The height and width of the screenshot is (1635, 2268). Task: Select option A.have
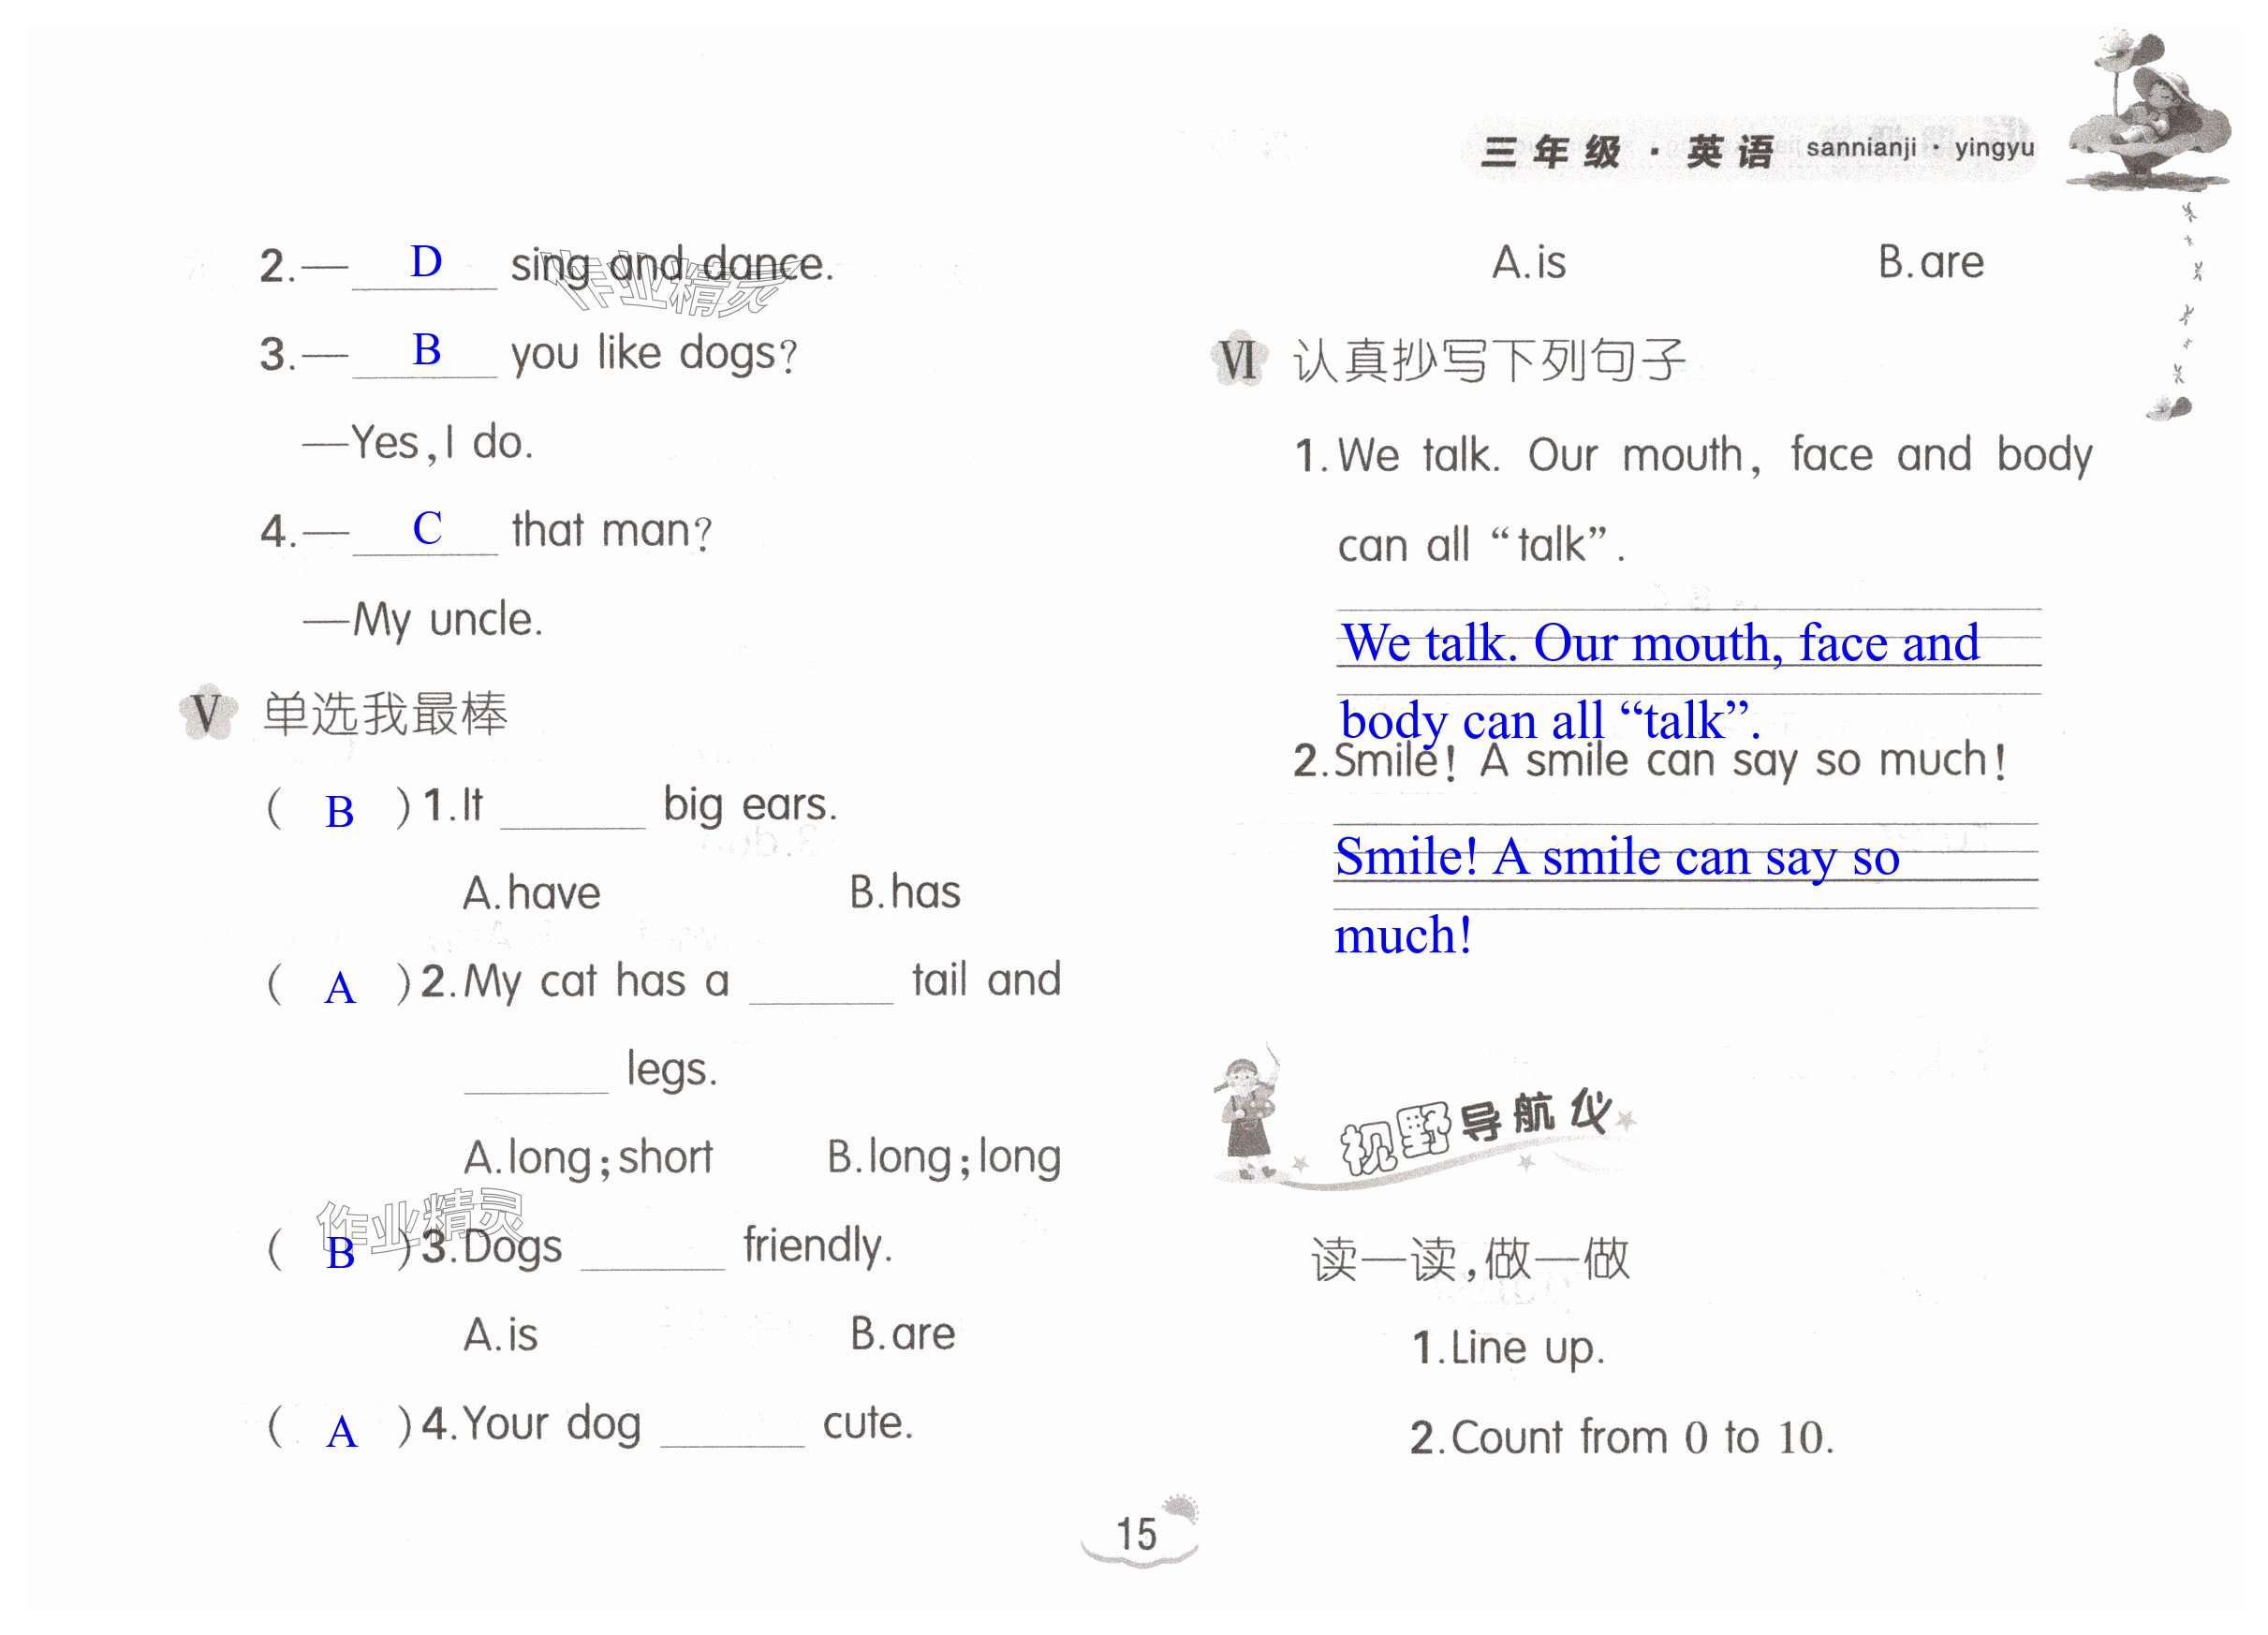pyautogui.click(x=531, y=893)
